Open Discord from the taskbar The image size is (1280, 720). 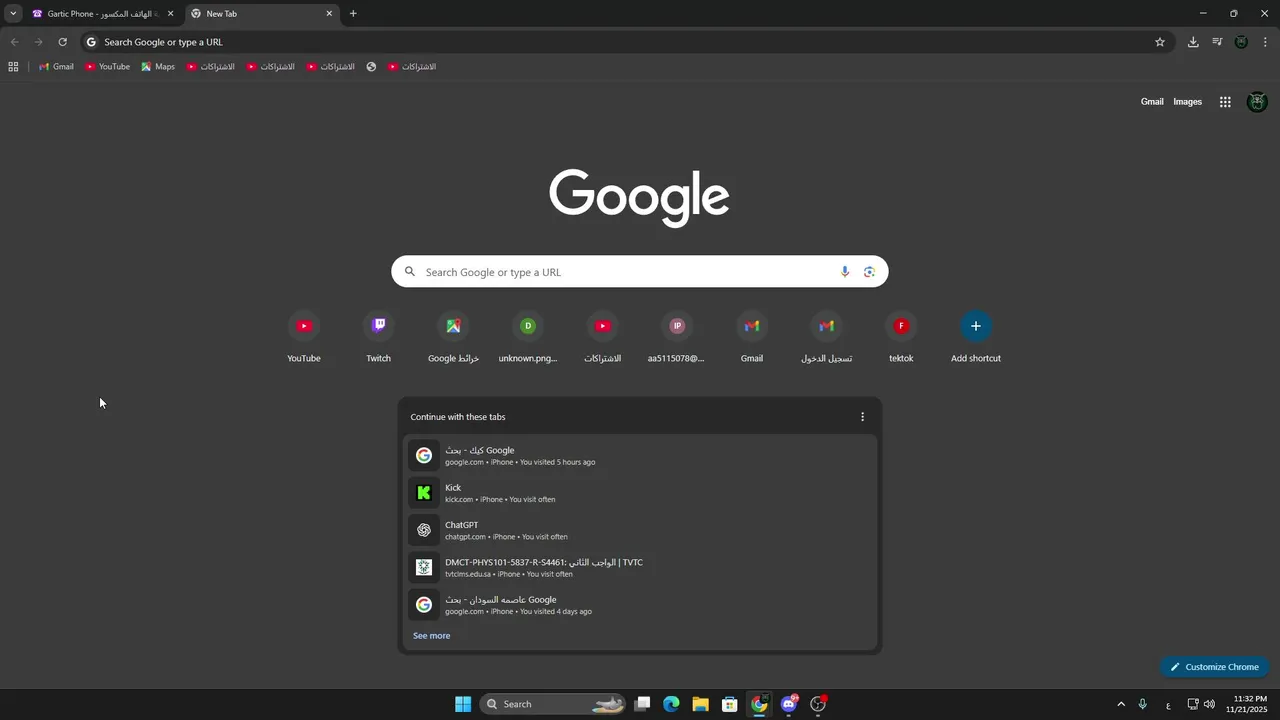point(789,704)
